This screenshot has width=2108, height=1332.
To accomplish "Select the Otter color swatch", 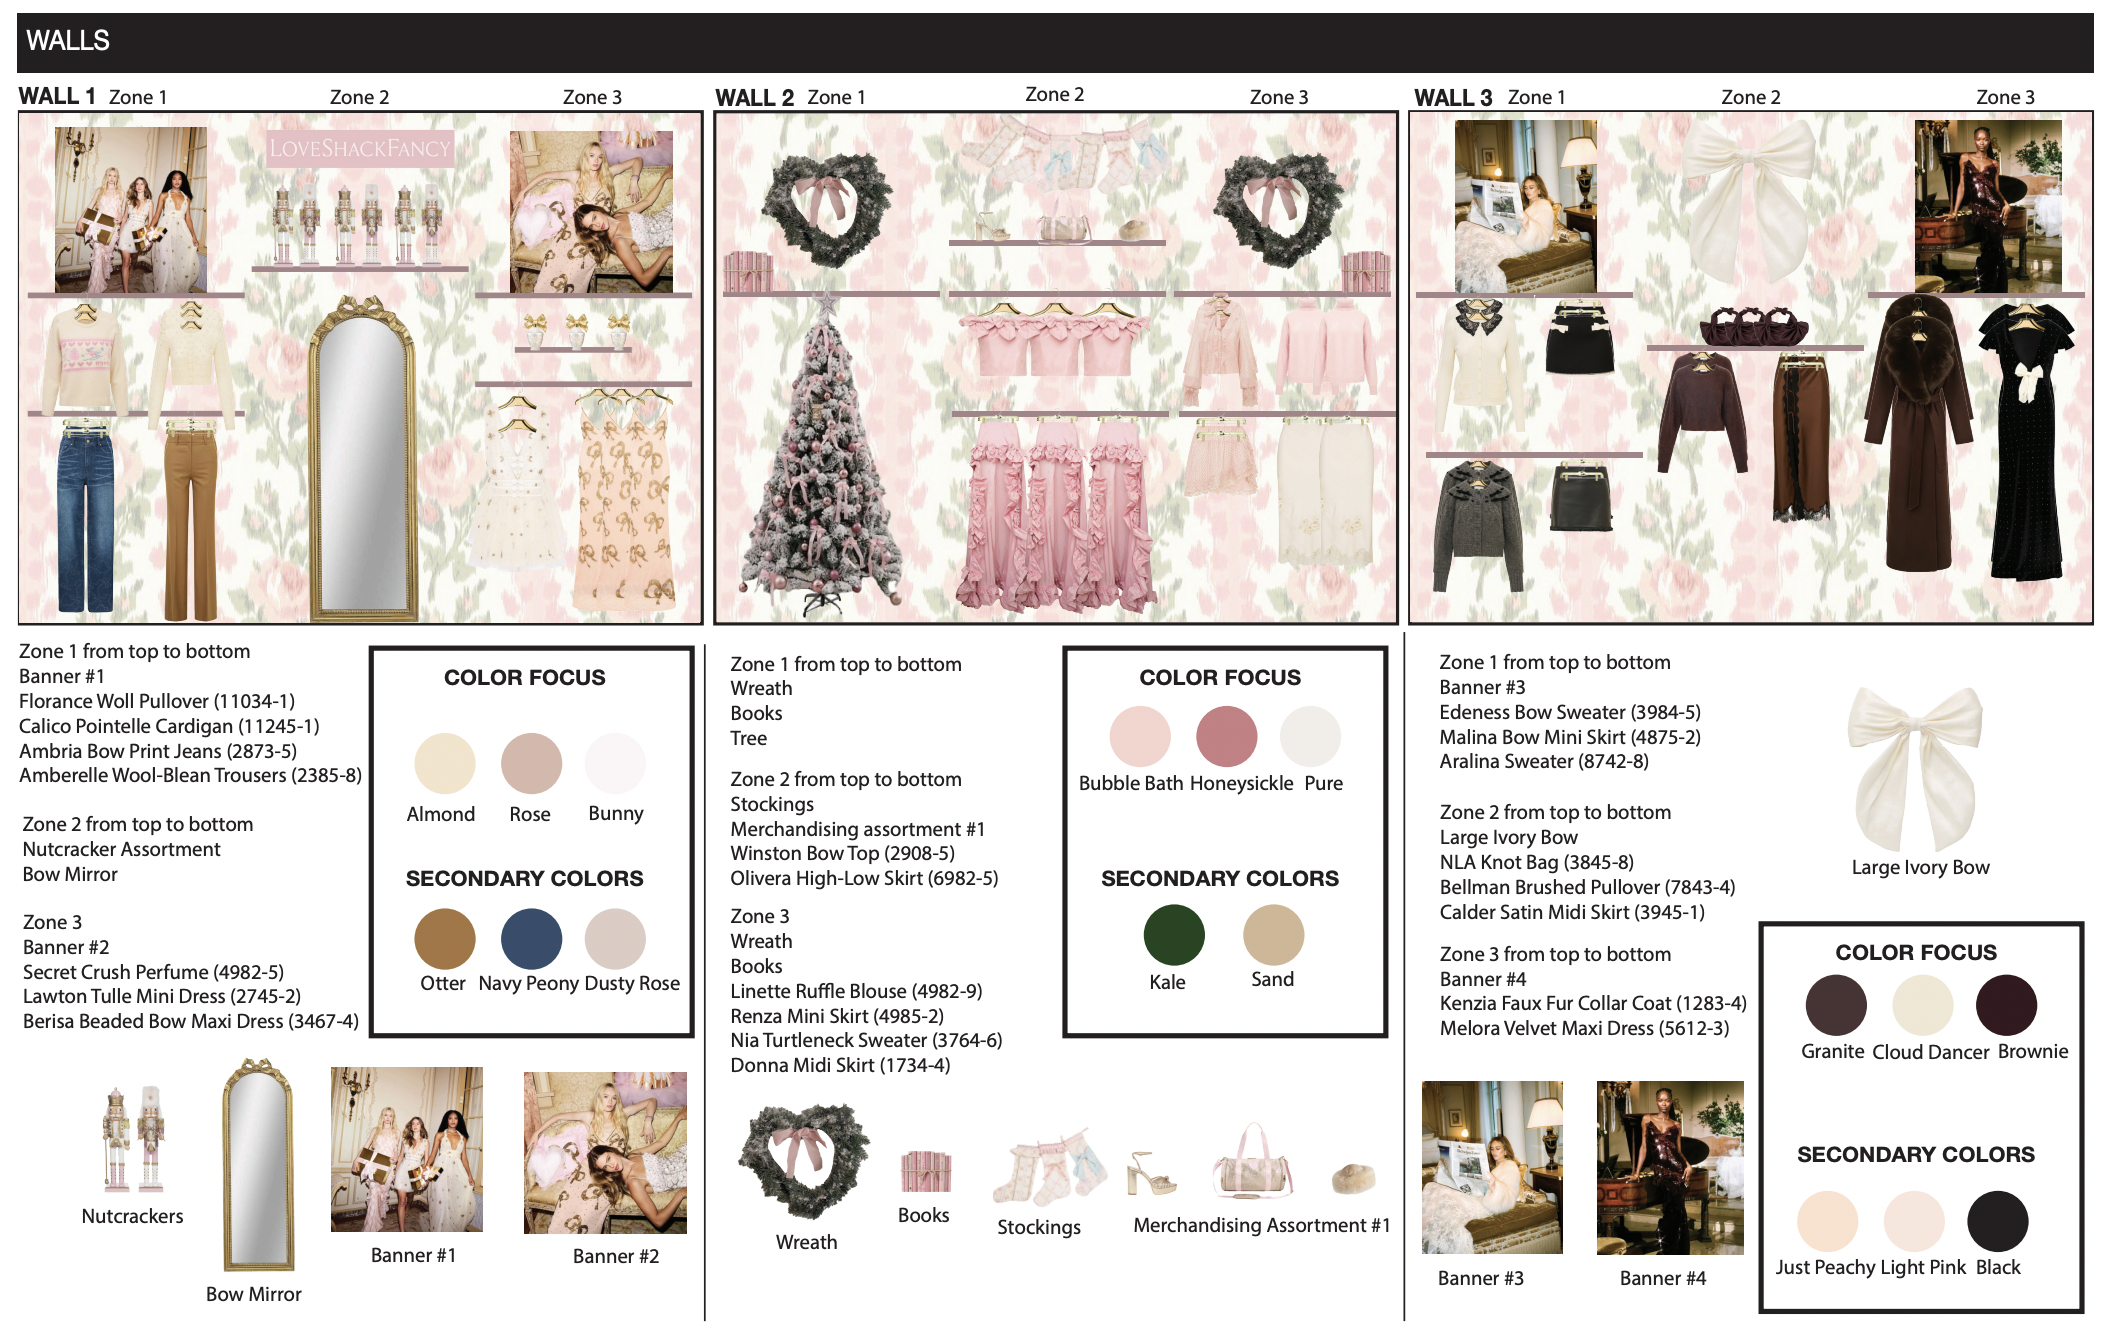I will [444, 938].
